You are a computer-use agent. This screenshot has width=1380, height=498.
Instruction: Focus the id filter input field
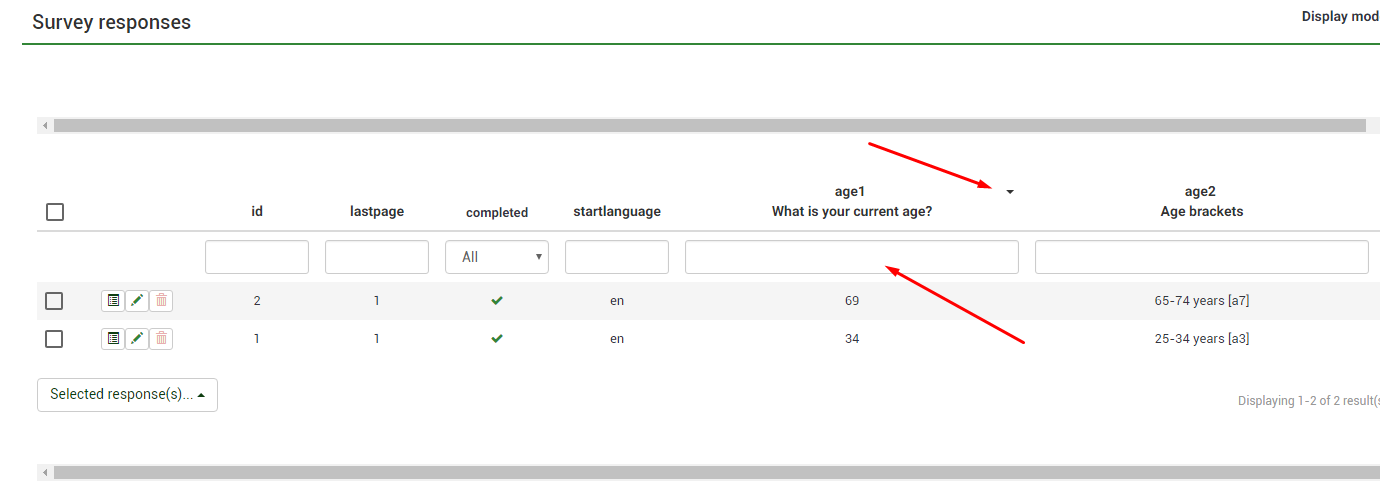pos(257,257)
